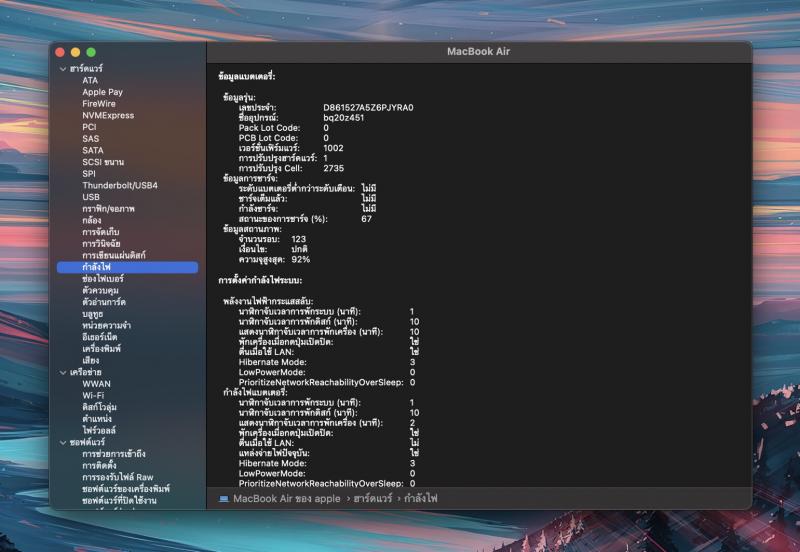The height and width of the screenshot is (552, 800).
Task: Select highlighted กำลังไฟ item
Action: pos(128,267)
